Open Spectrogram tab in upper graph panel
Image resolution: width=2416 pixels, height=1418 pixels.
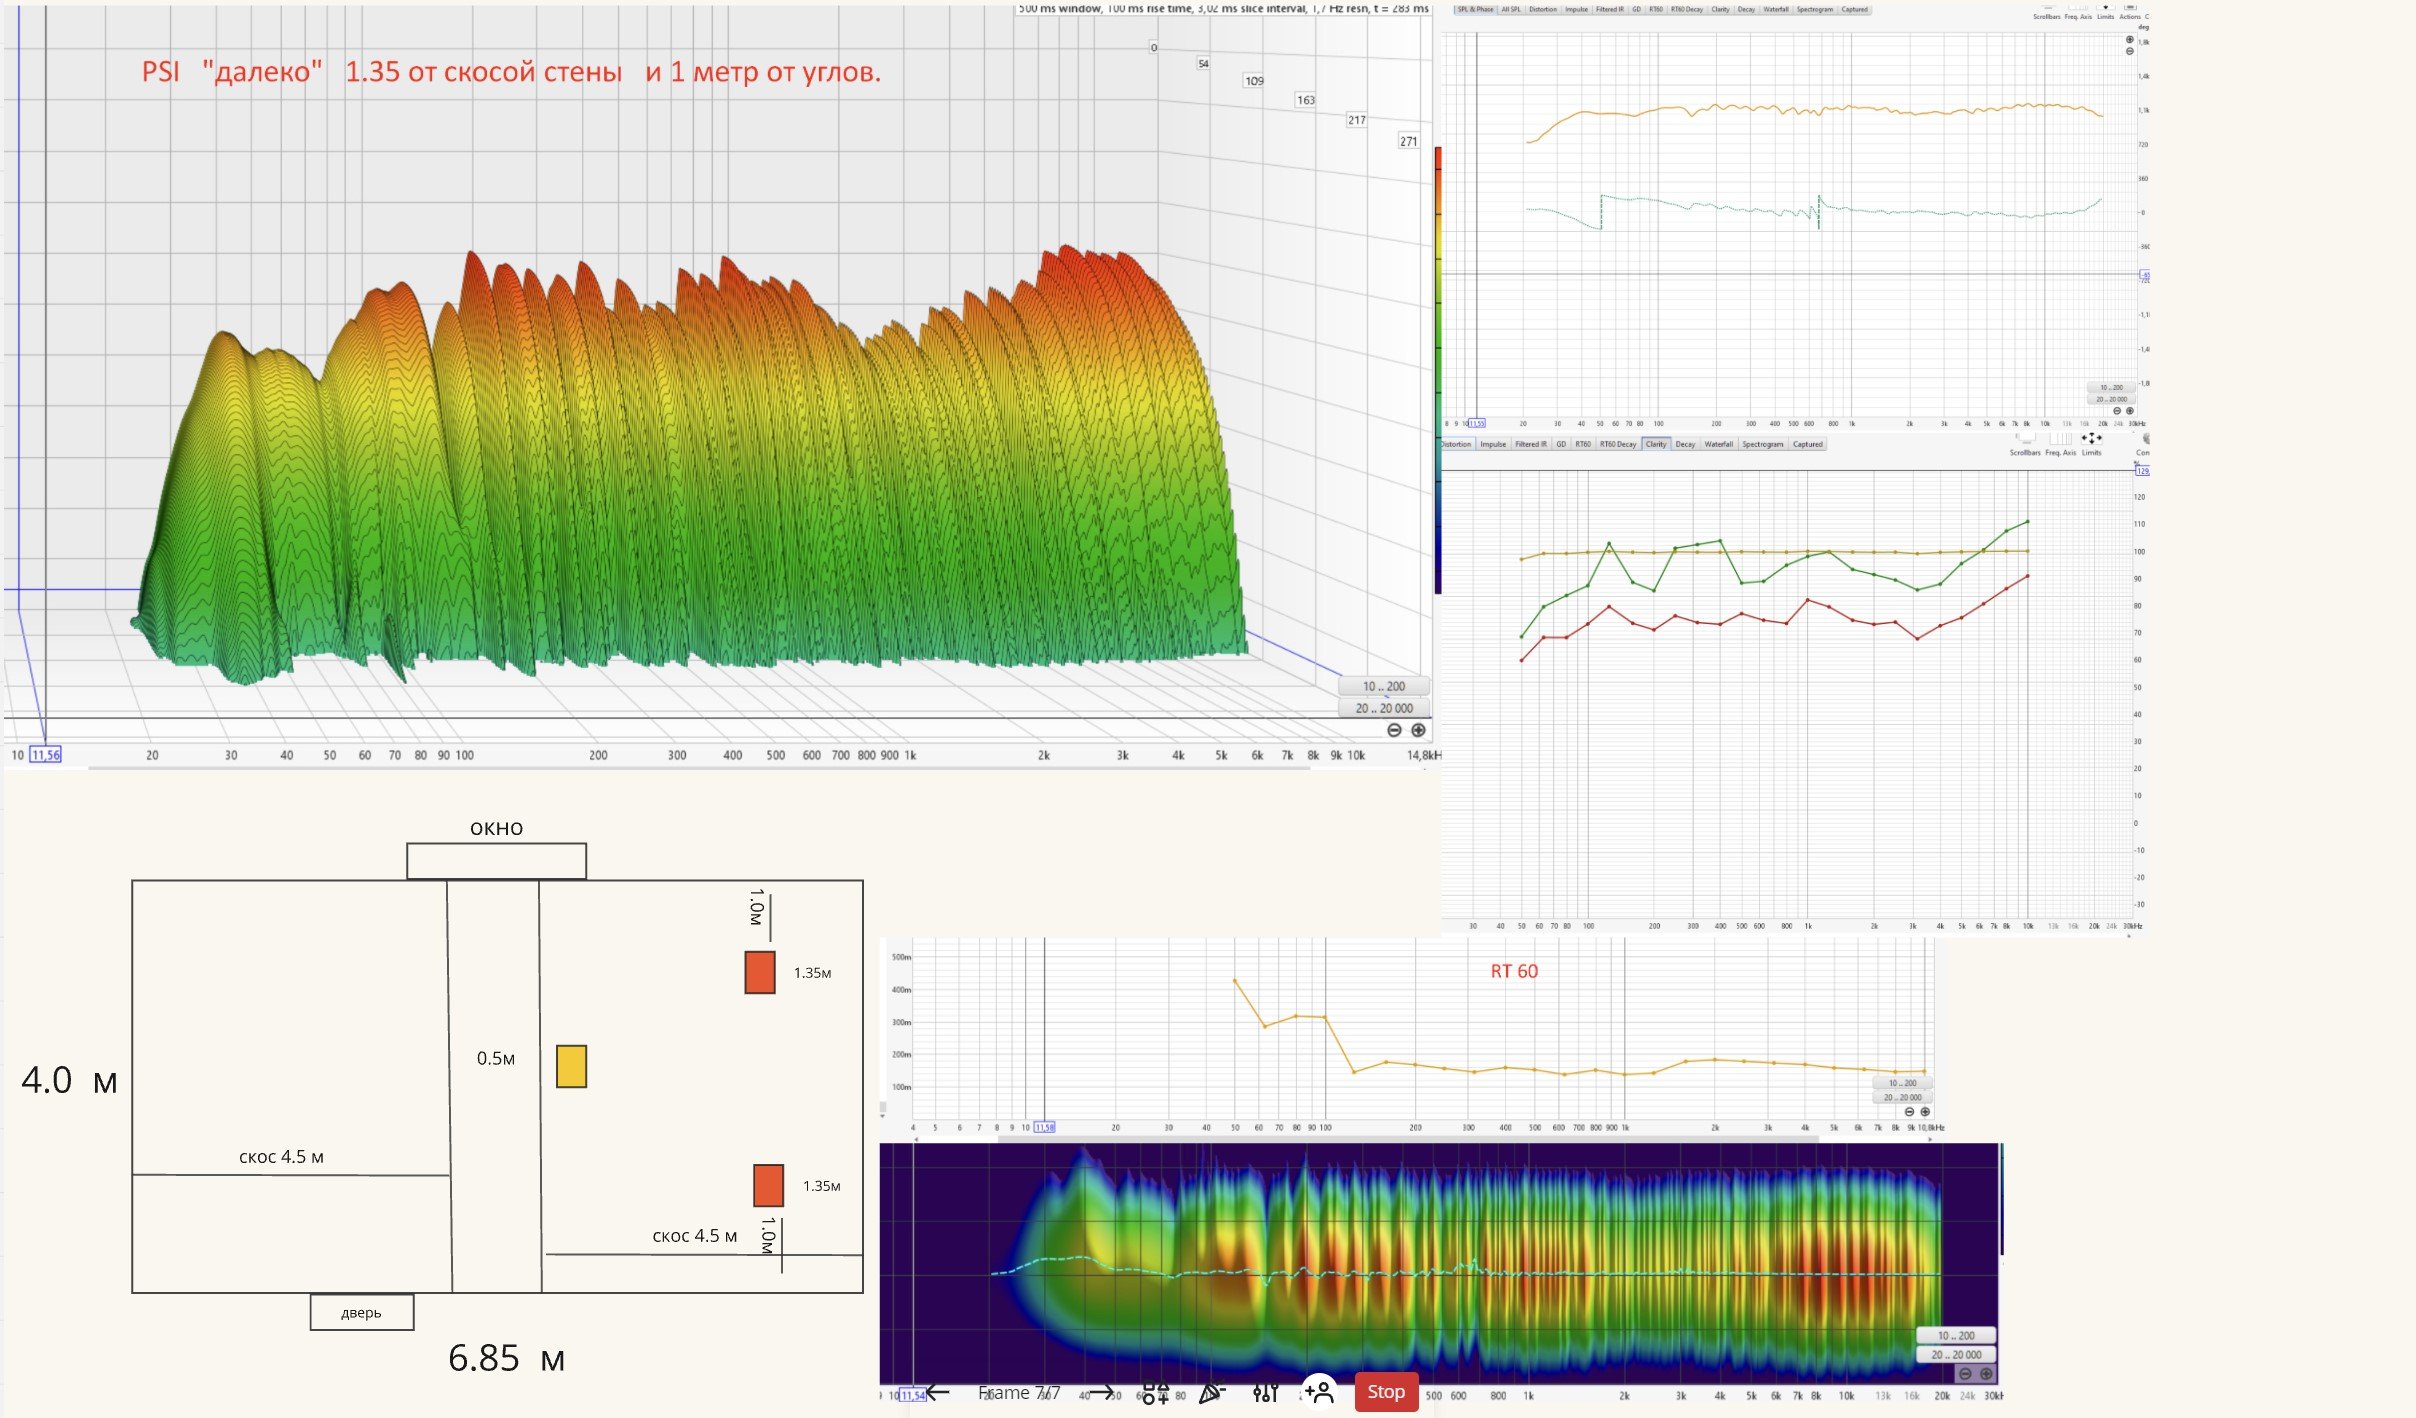tap(1814, 9)
